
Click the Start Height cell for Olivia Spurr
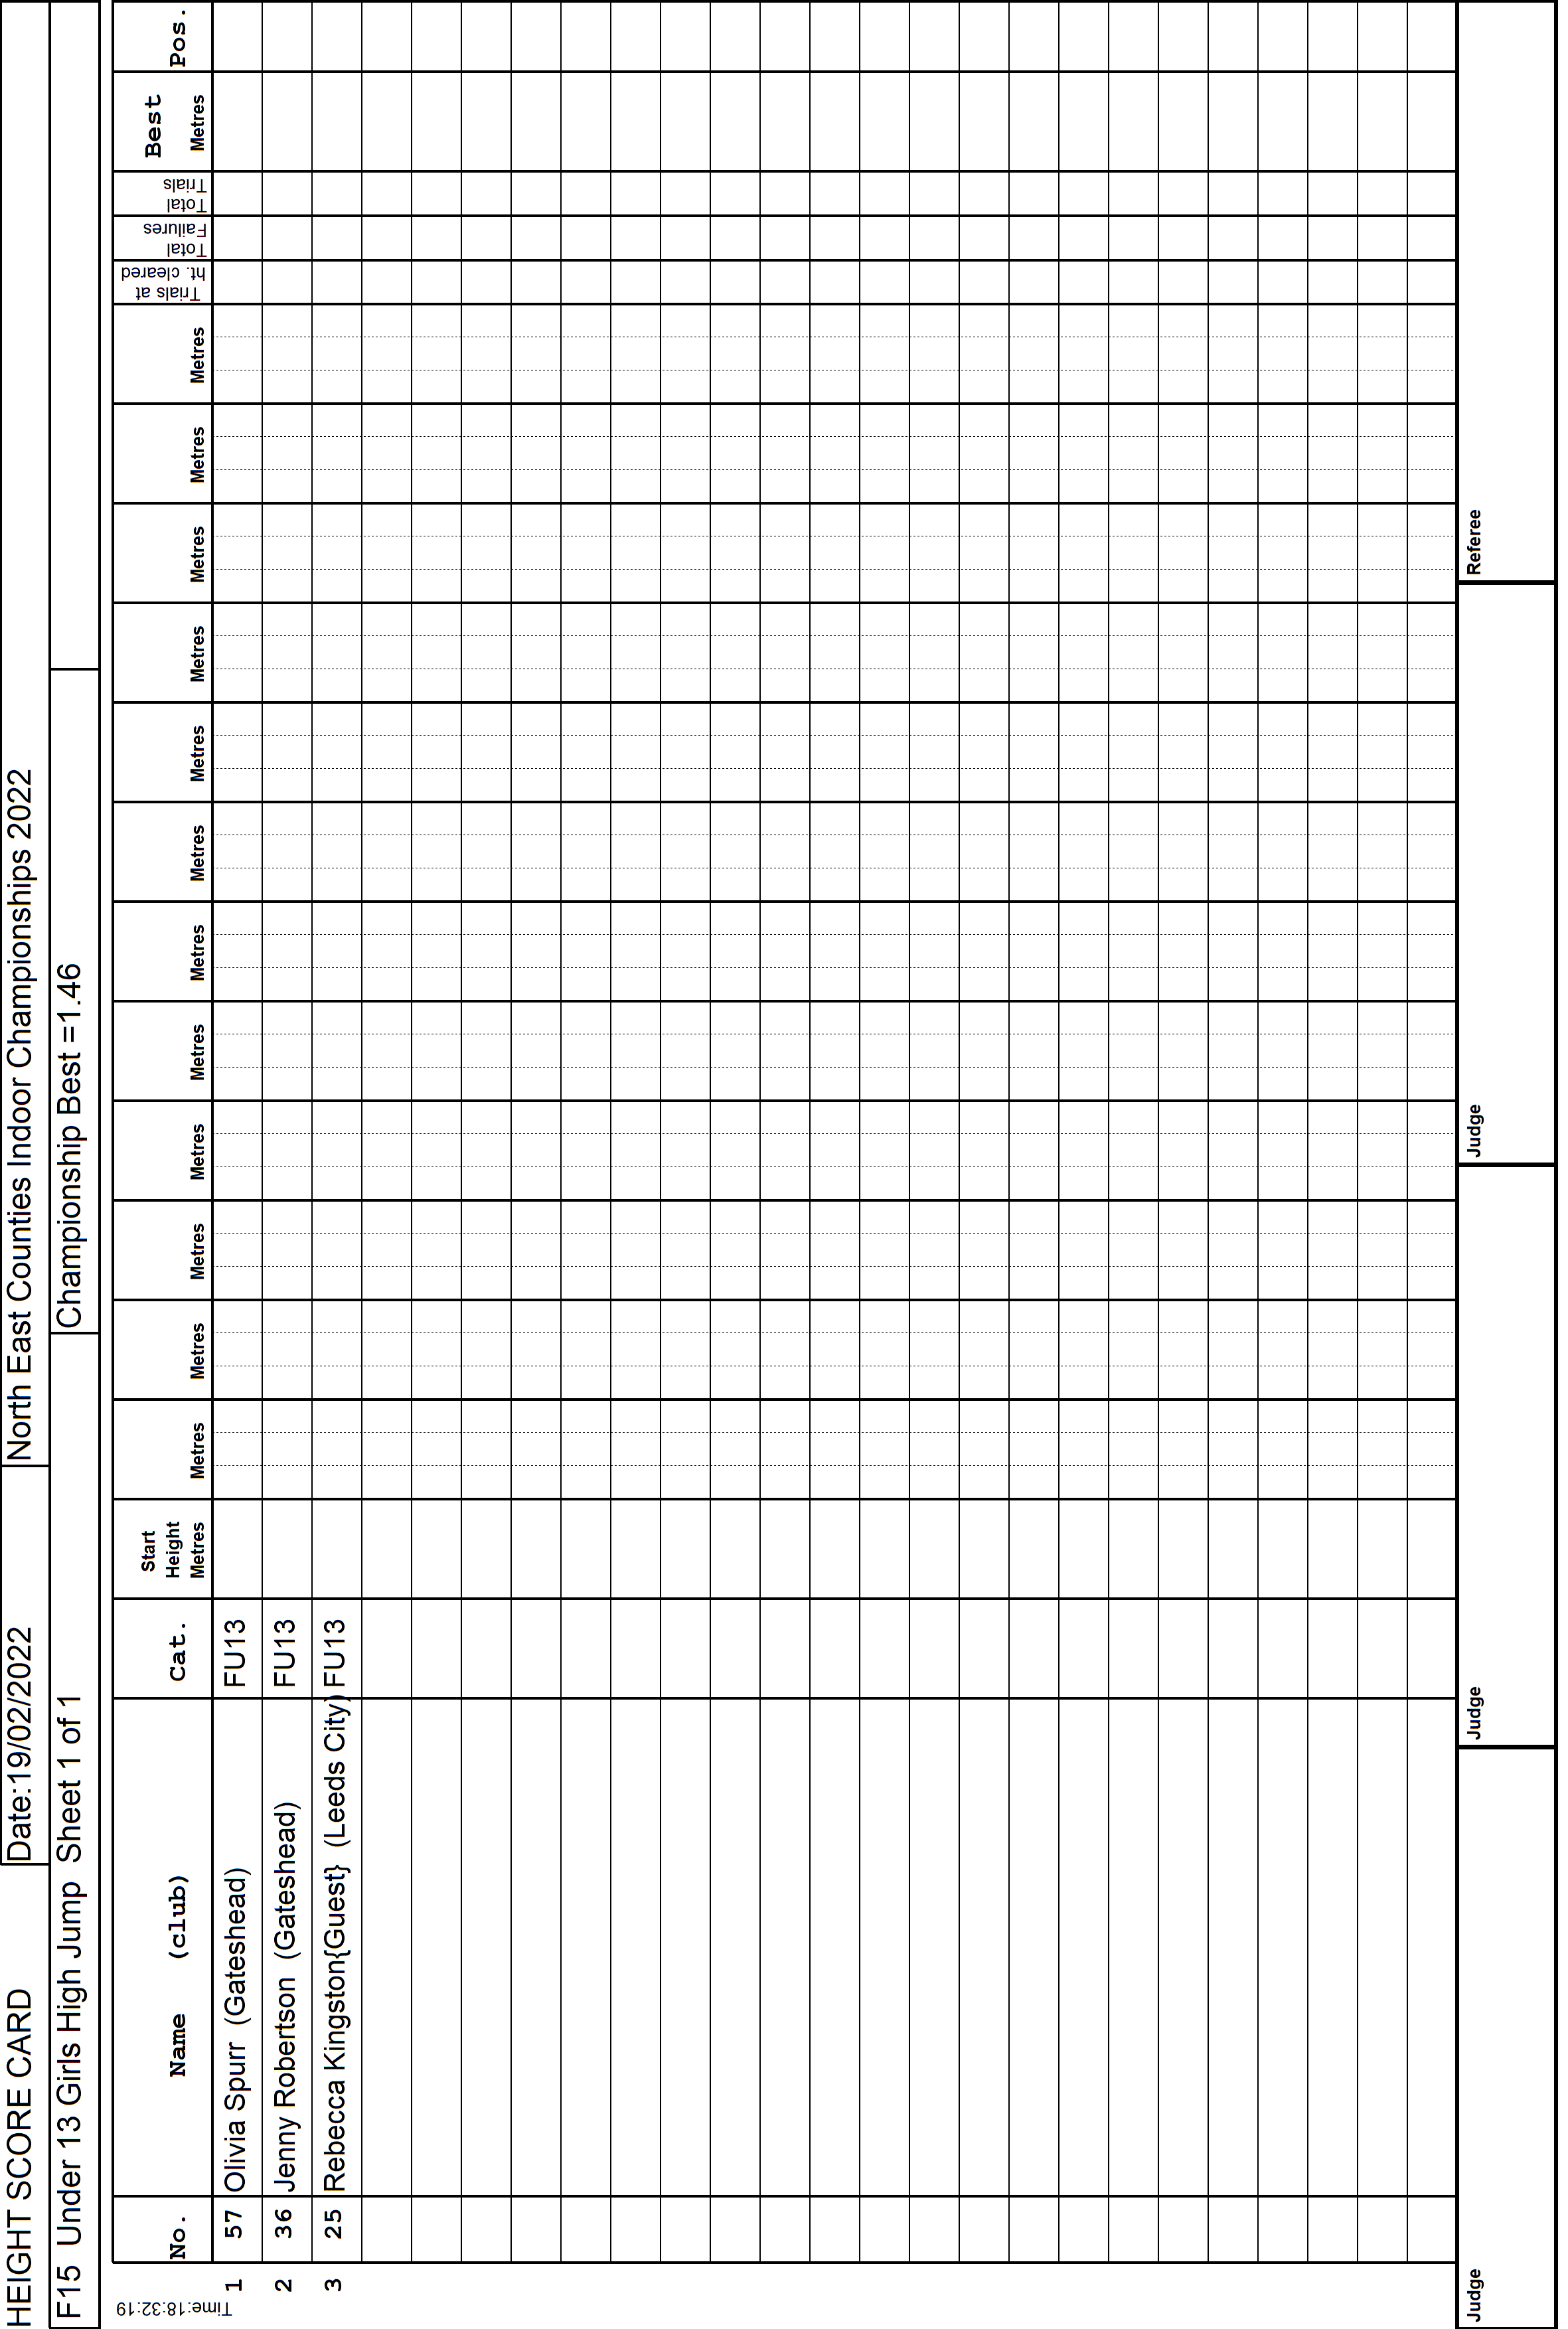[237, 1549]
